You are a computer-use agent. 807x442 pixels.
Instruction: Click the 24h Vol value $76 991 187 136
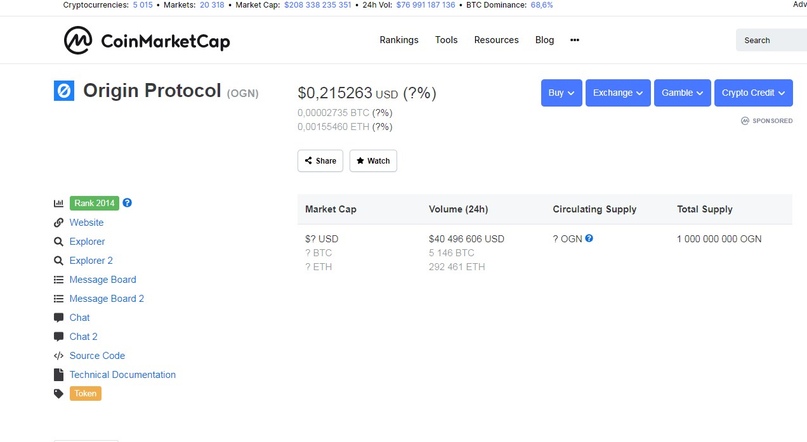tap(426, 5)
